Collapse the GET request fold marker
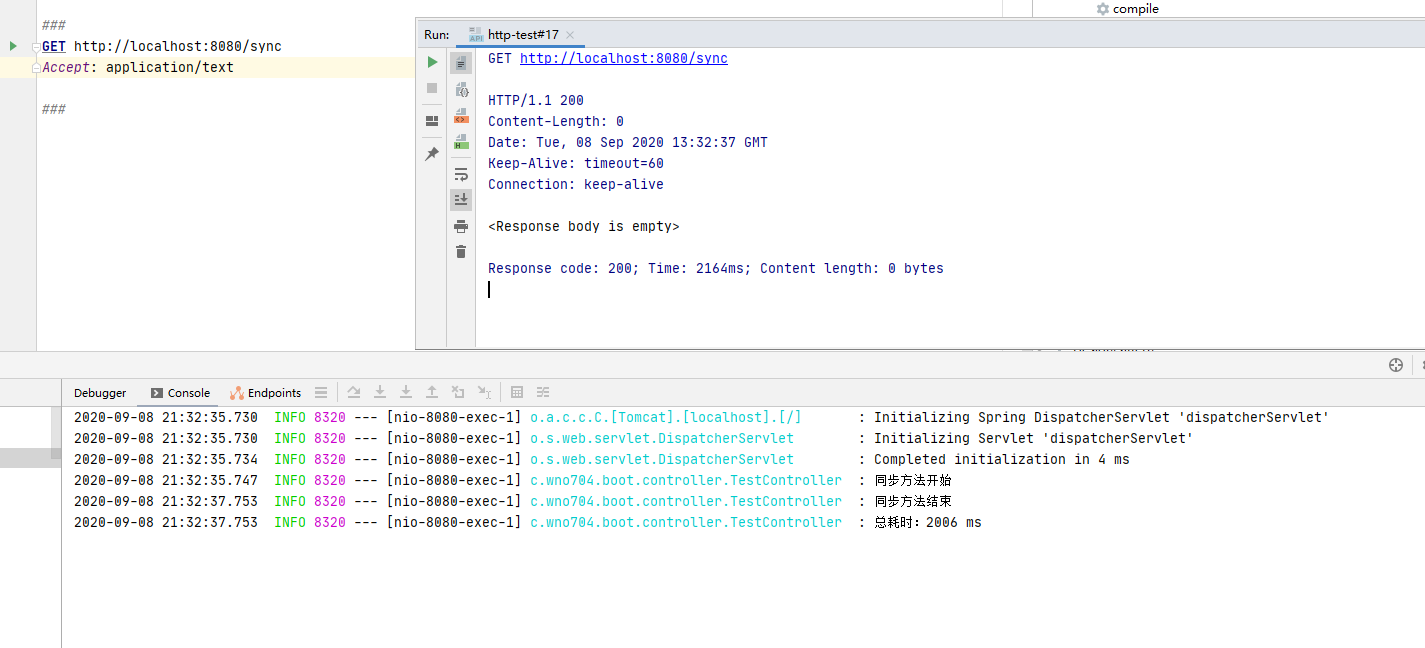This screenshot has width=1425, height=648. click(36, 47)
